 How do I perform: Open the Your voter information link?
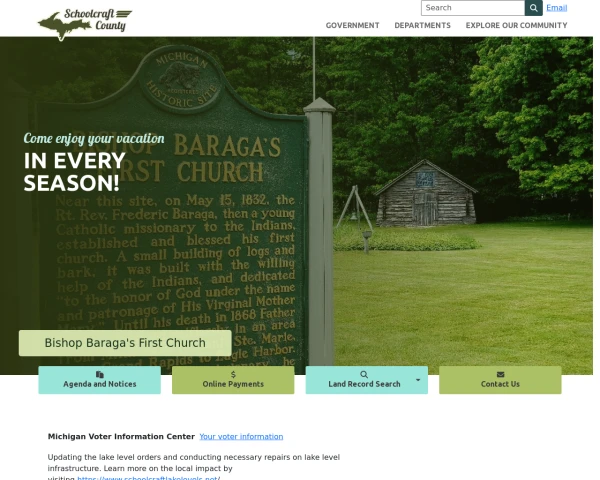click(241, 436)
